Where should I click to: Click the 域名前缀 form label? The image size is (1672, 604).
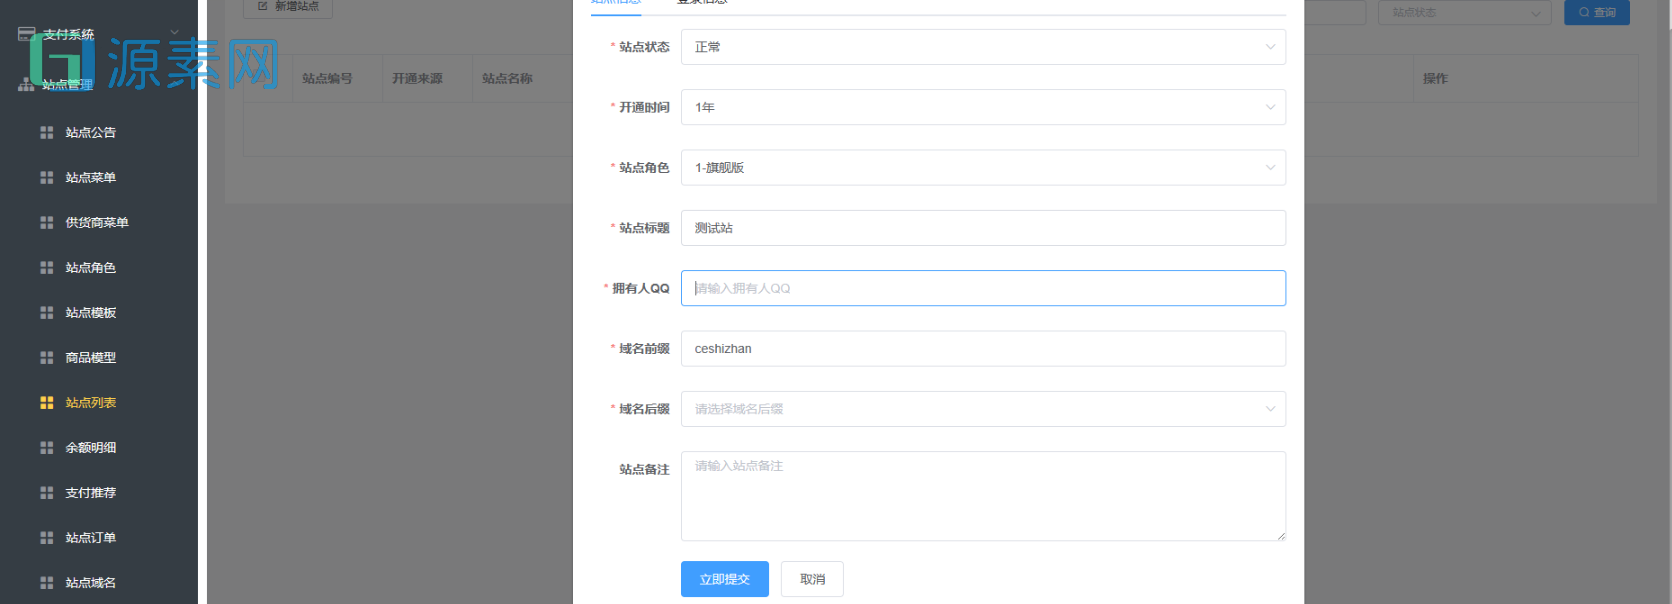pos(644,348)
